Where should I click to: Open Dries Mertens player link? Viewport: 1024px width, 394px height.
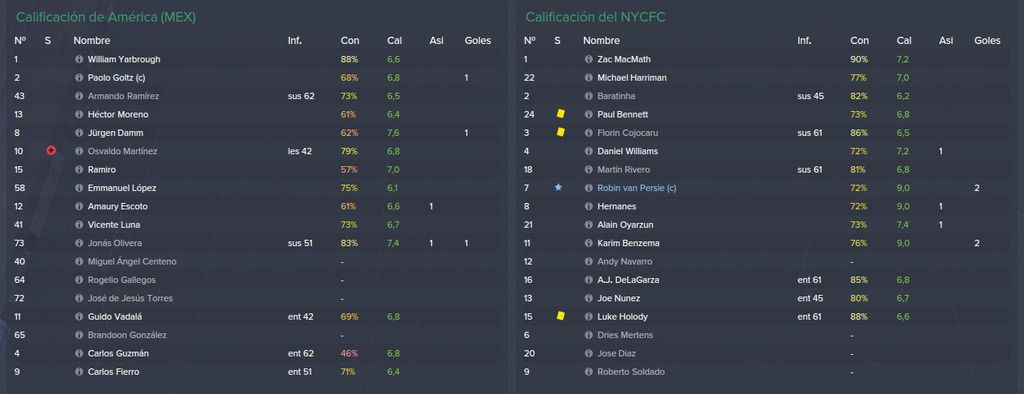[625, 335]
